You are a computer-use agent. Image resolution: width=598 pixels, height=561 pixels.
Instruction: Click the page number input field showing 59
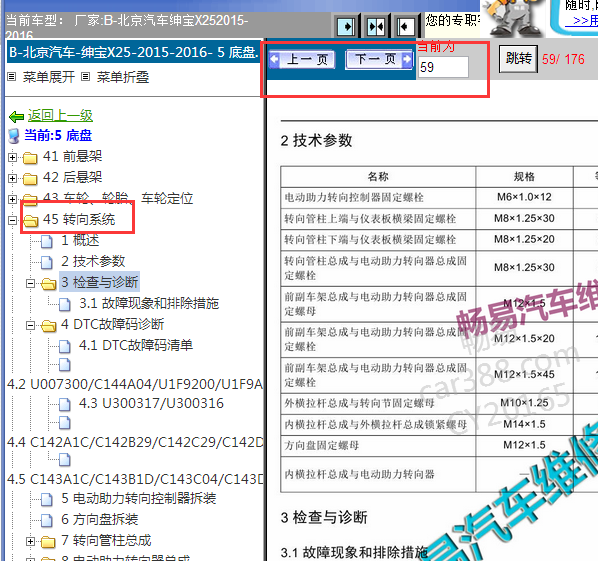click(443, 67)
